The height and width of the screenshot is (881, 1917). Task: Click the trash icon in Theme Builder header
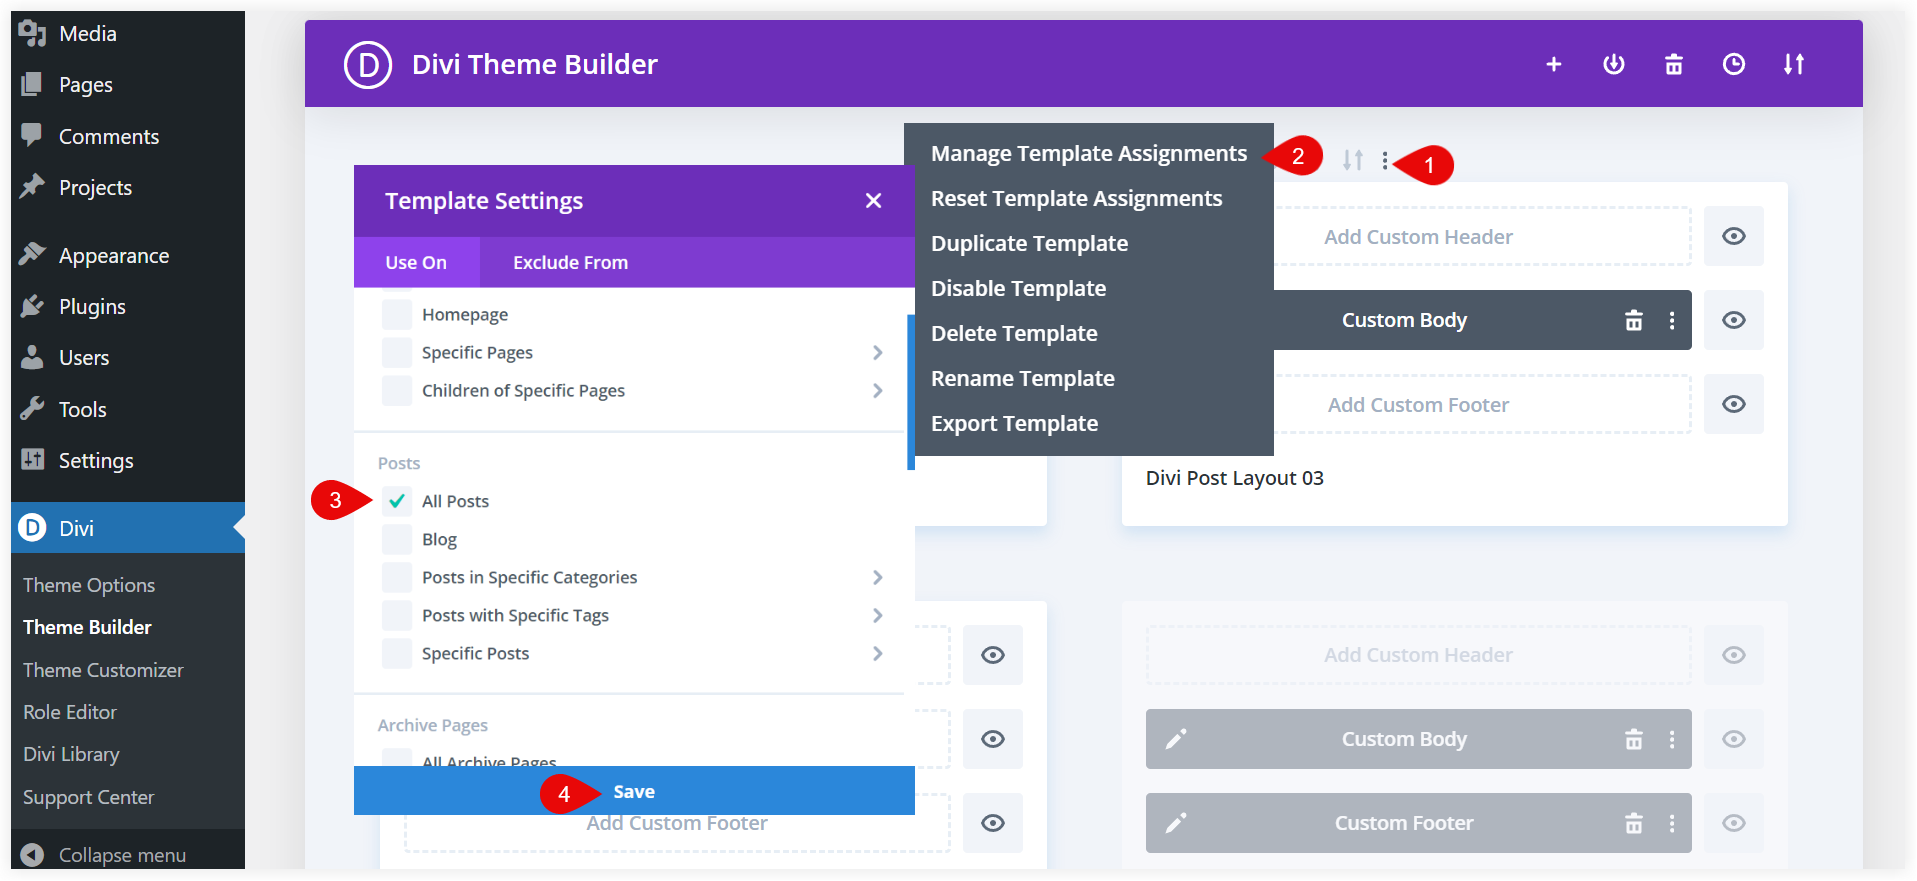coord(1673,64)
